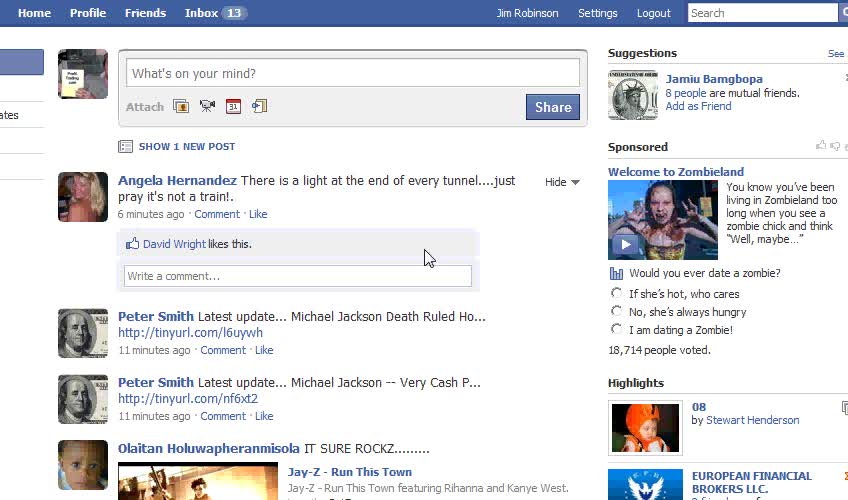Open Settings in top bar
Viewport: 848px width, 500px height.
(x=598, y=13)
